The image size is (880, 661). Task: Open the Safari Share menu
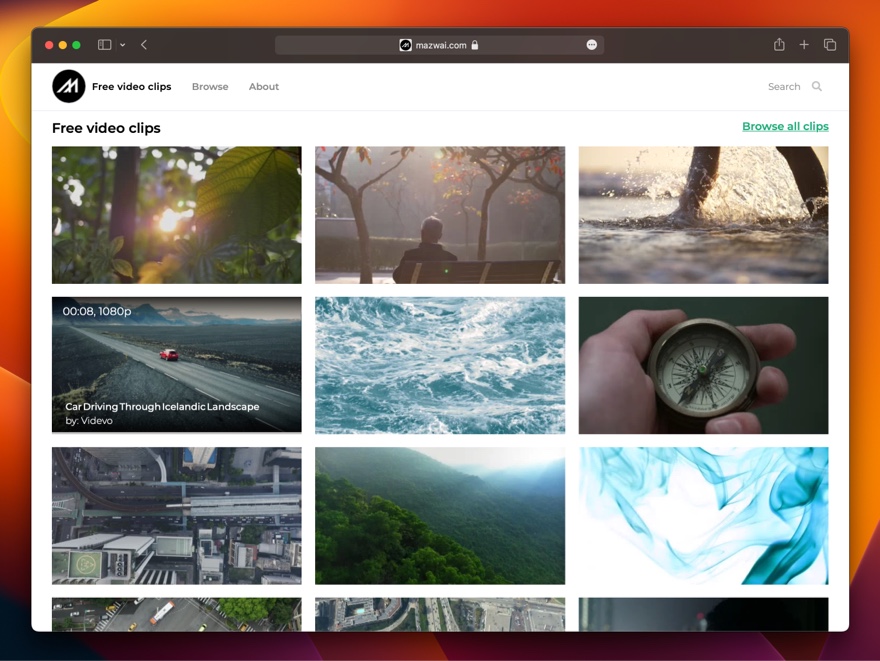tap(779, 45)
